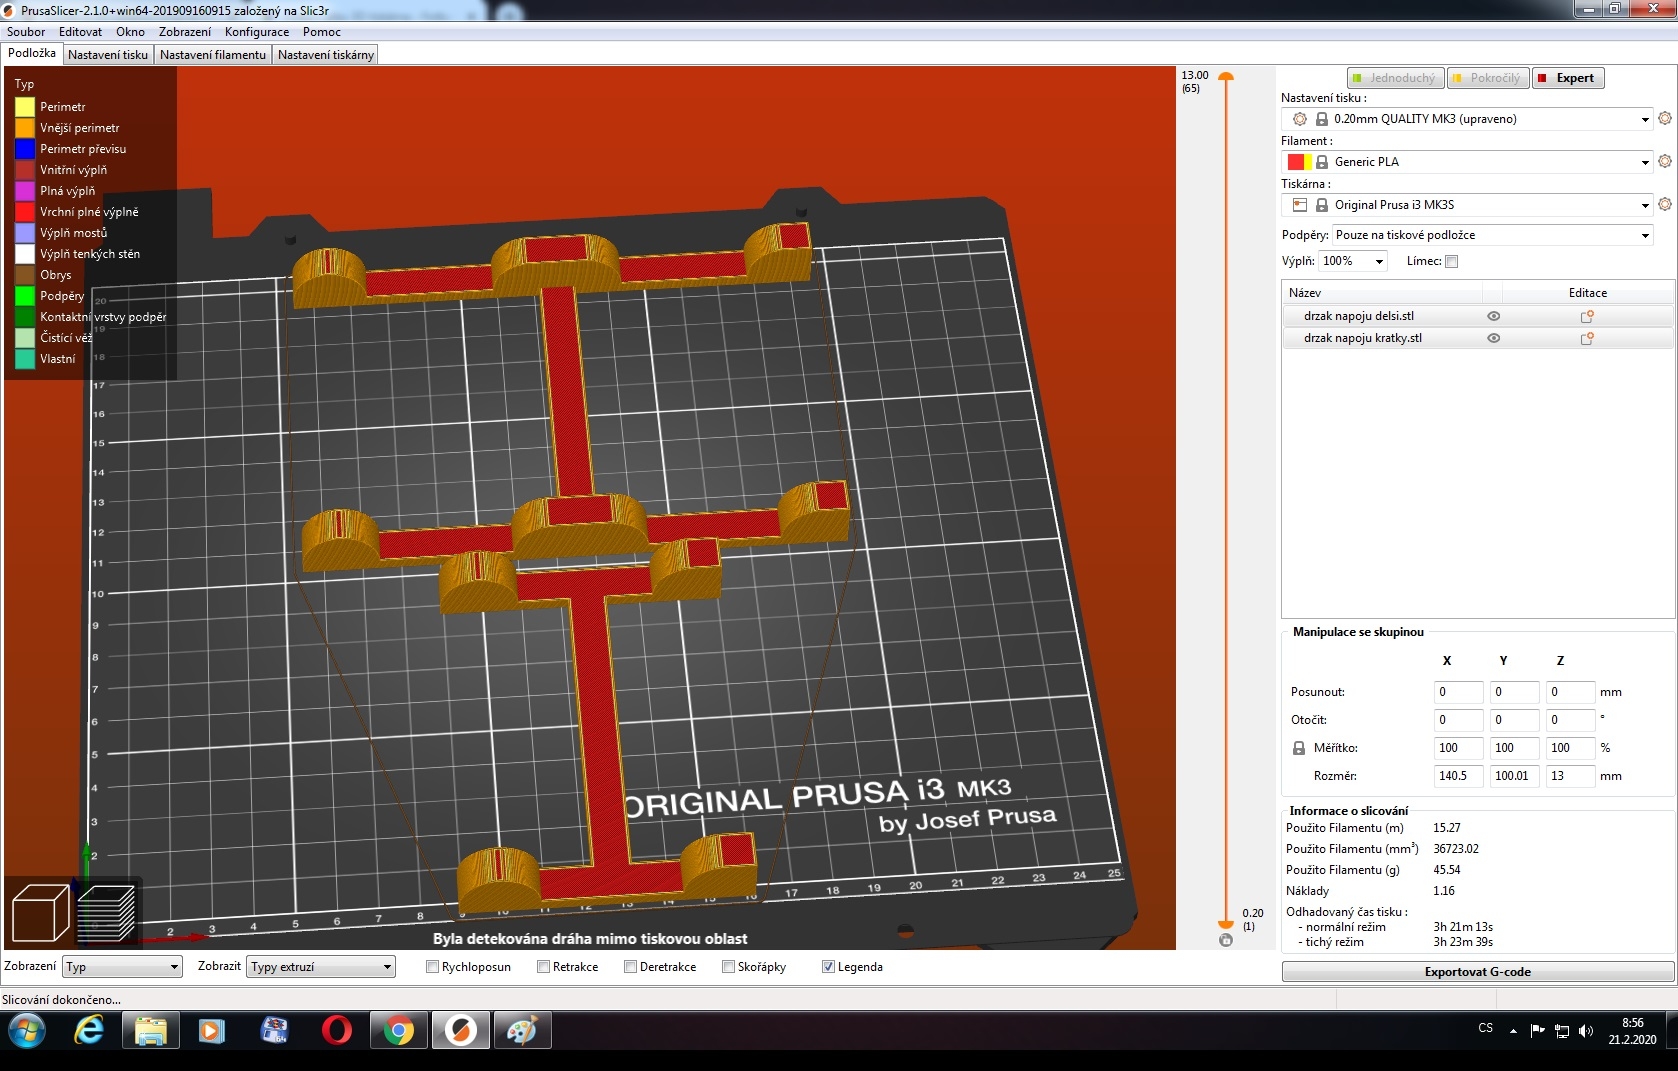Open printer settings via gear beside Original Prusa i3 MK3S
This screenshot has width=1678, height=1071.
click(x=1665, y=204)
